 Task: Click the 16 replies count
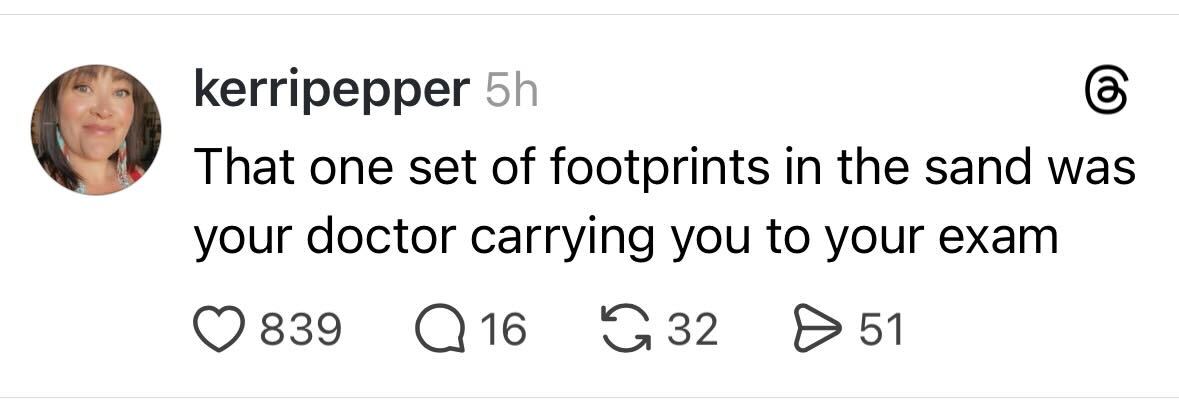pos(503,329)
